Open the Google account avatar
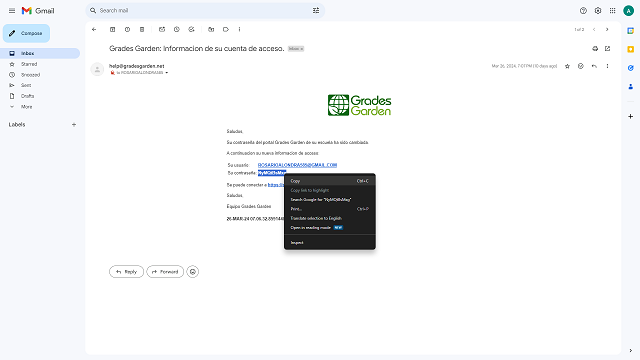The width and height of the screenshot is (640, 360). (x=629, y=11)
